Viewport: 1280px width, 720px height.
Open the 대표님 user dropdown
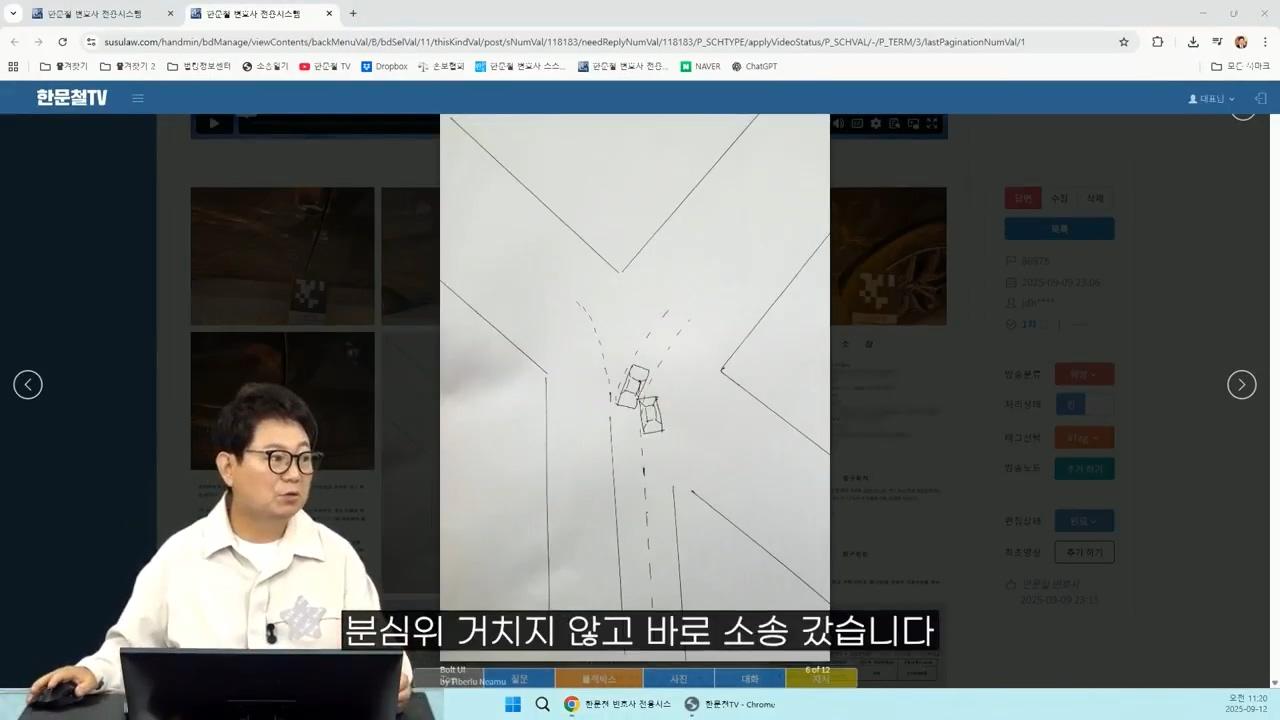(1211, 99)
